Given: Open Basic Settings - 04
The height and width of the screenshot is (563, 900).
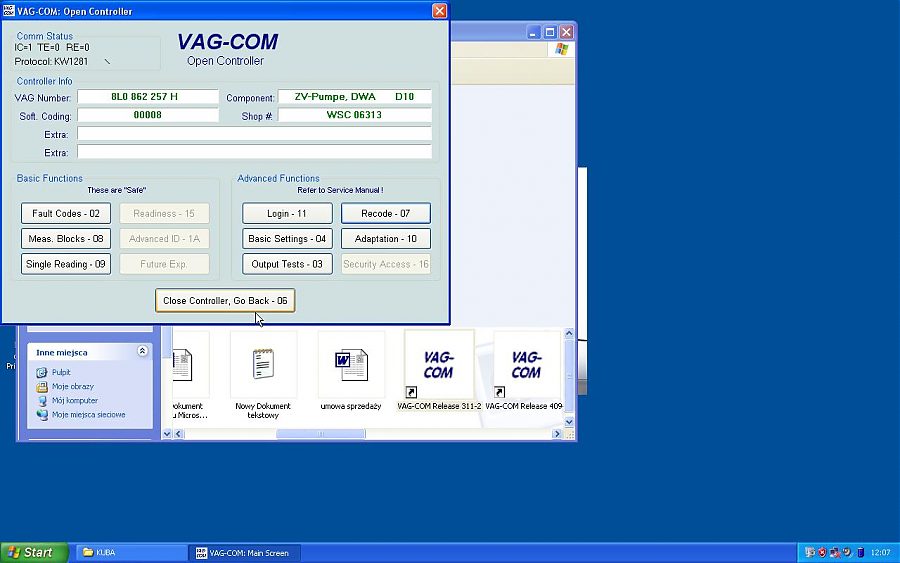Looking at the screenshot, I should pyautogui.click(x=287, y=239).
